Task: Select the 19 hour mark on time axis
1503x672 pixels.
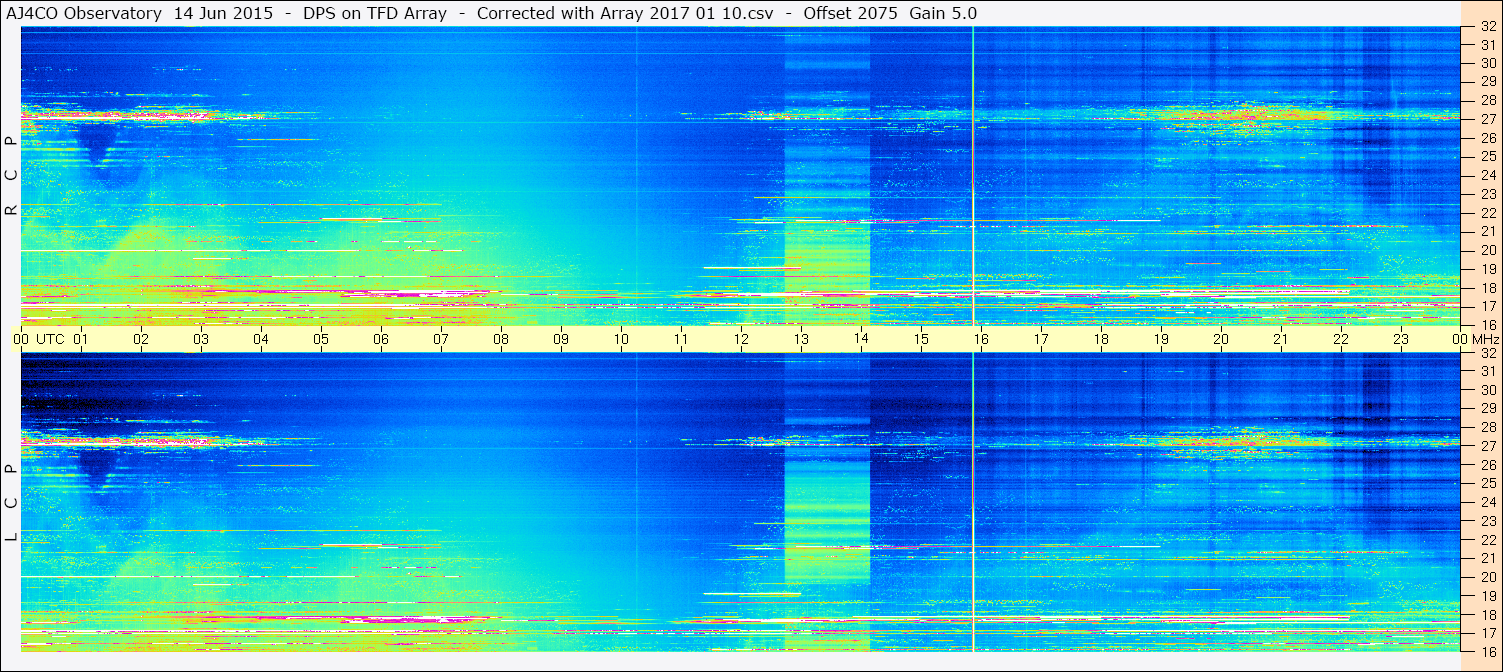Action: (1161, 339)
